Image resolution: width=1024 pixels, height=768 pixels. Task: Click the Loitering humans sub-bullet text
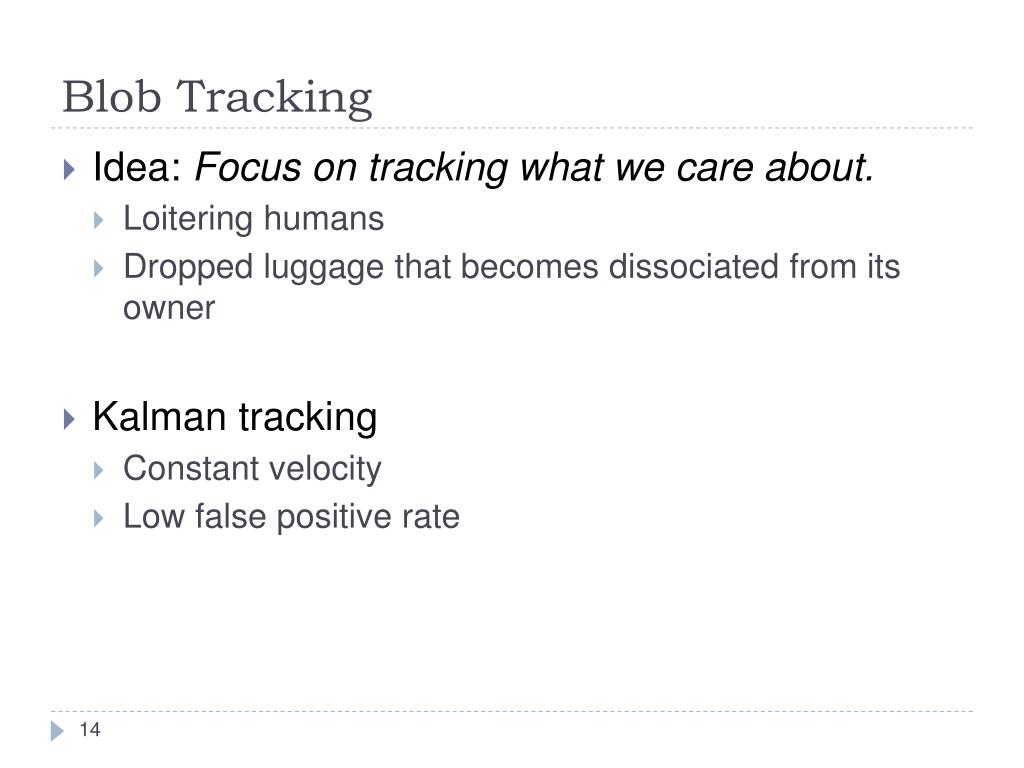tap(253, 218)
